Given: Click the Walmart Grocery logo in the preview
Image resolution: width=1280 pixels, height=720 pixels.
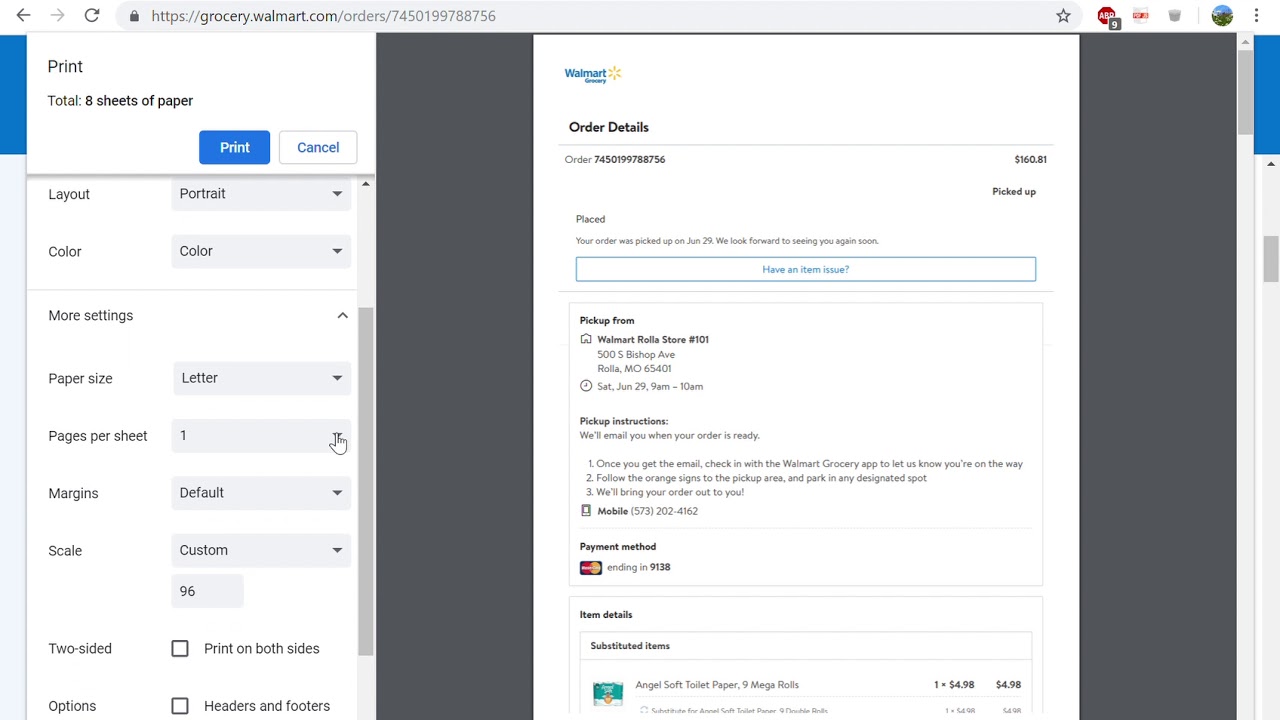Looking at the screenshot, I should 593,74.
